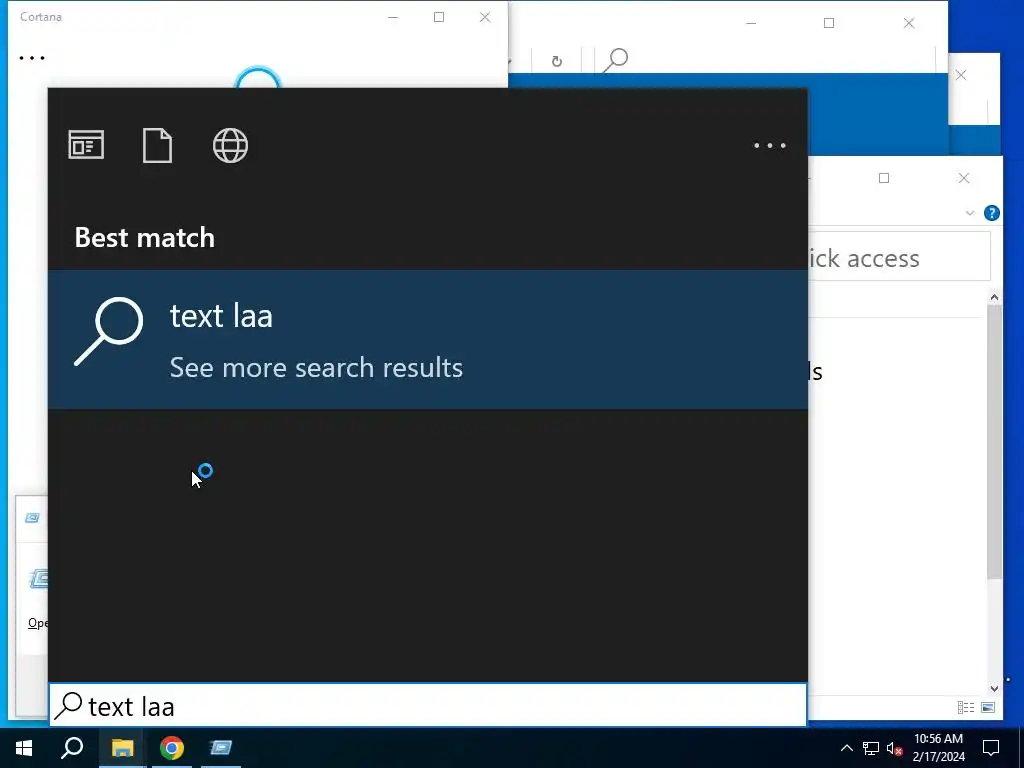The image size is (1024, 768).
Task: Select the 'text laa' best match result
Action: (428, 340)
